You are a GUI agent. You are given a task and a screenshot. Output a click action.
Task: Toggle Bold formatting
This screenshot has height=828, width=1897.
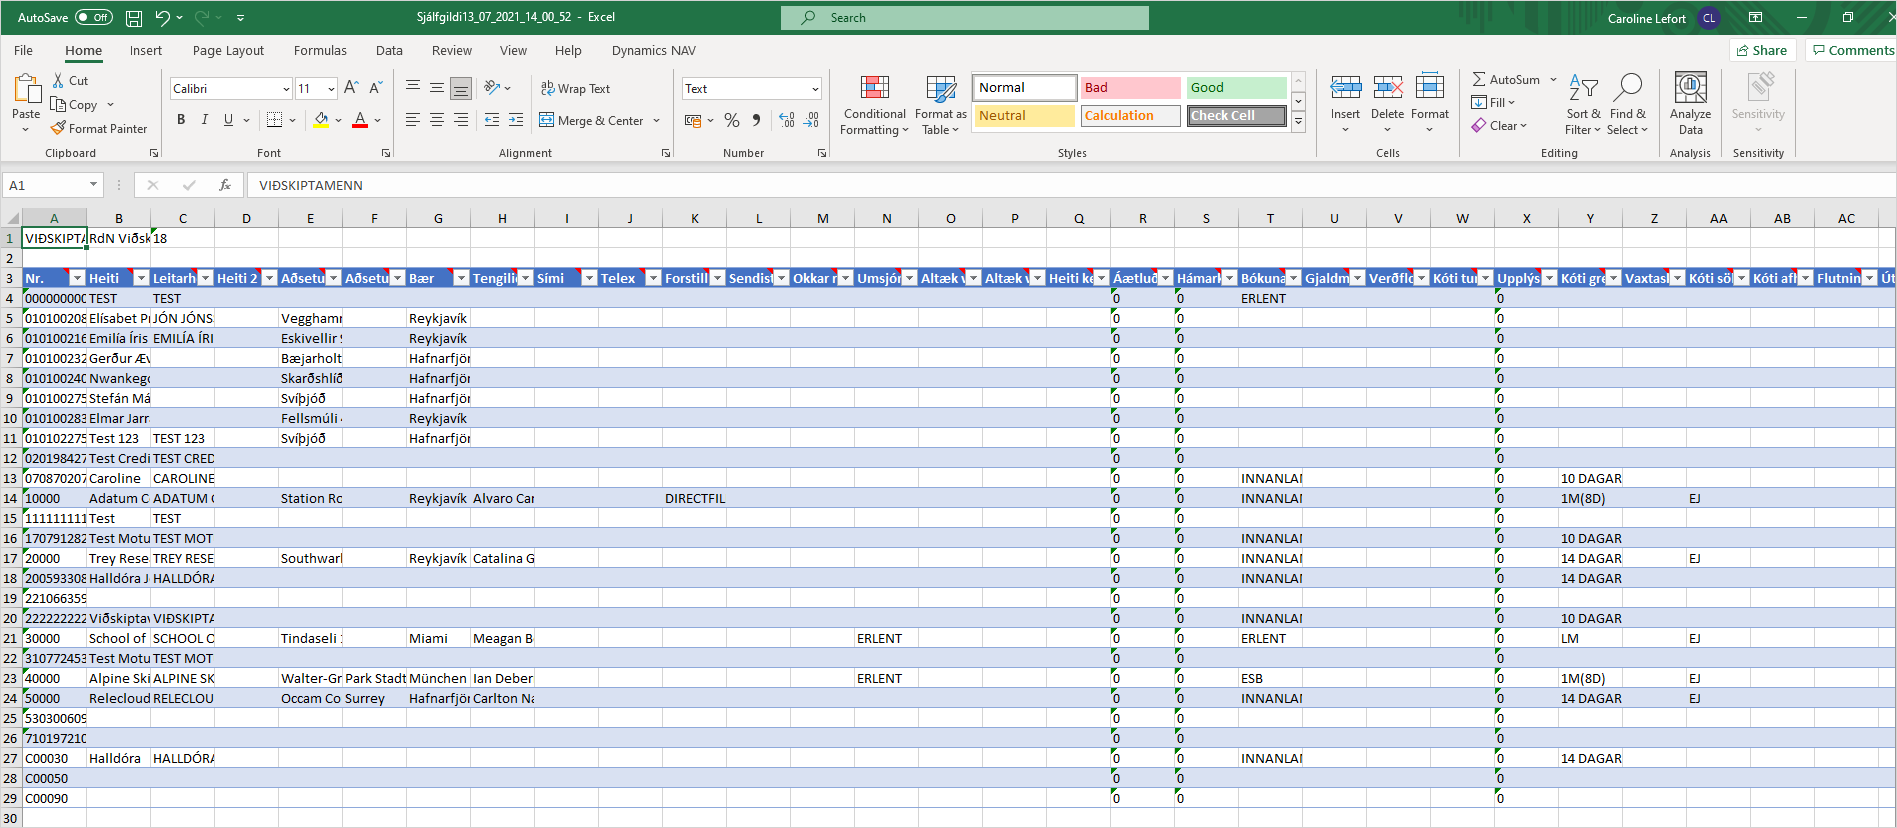point(181,120)
